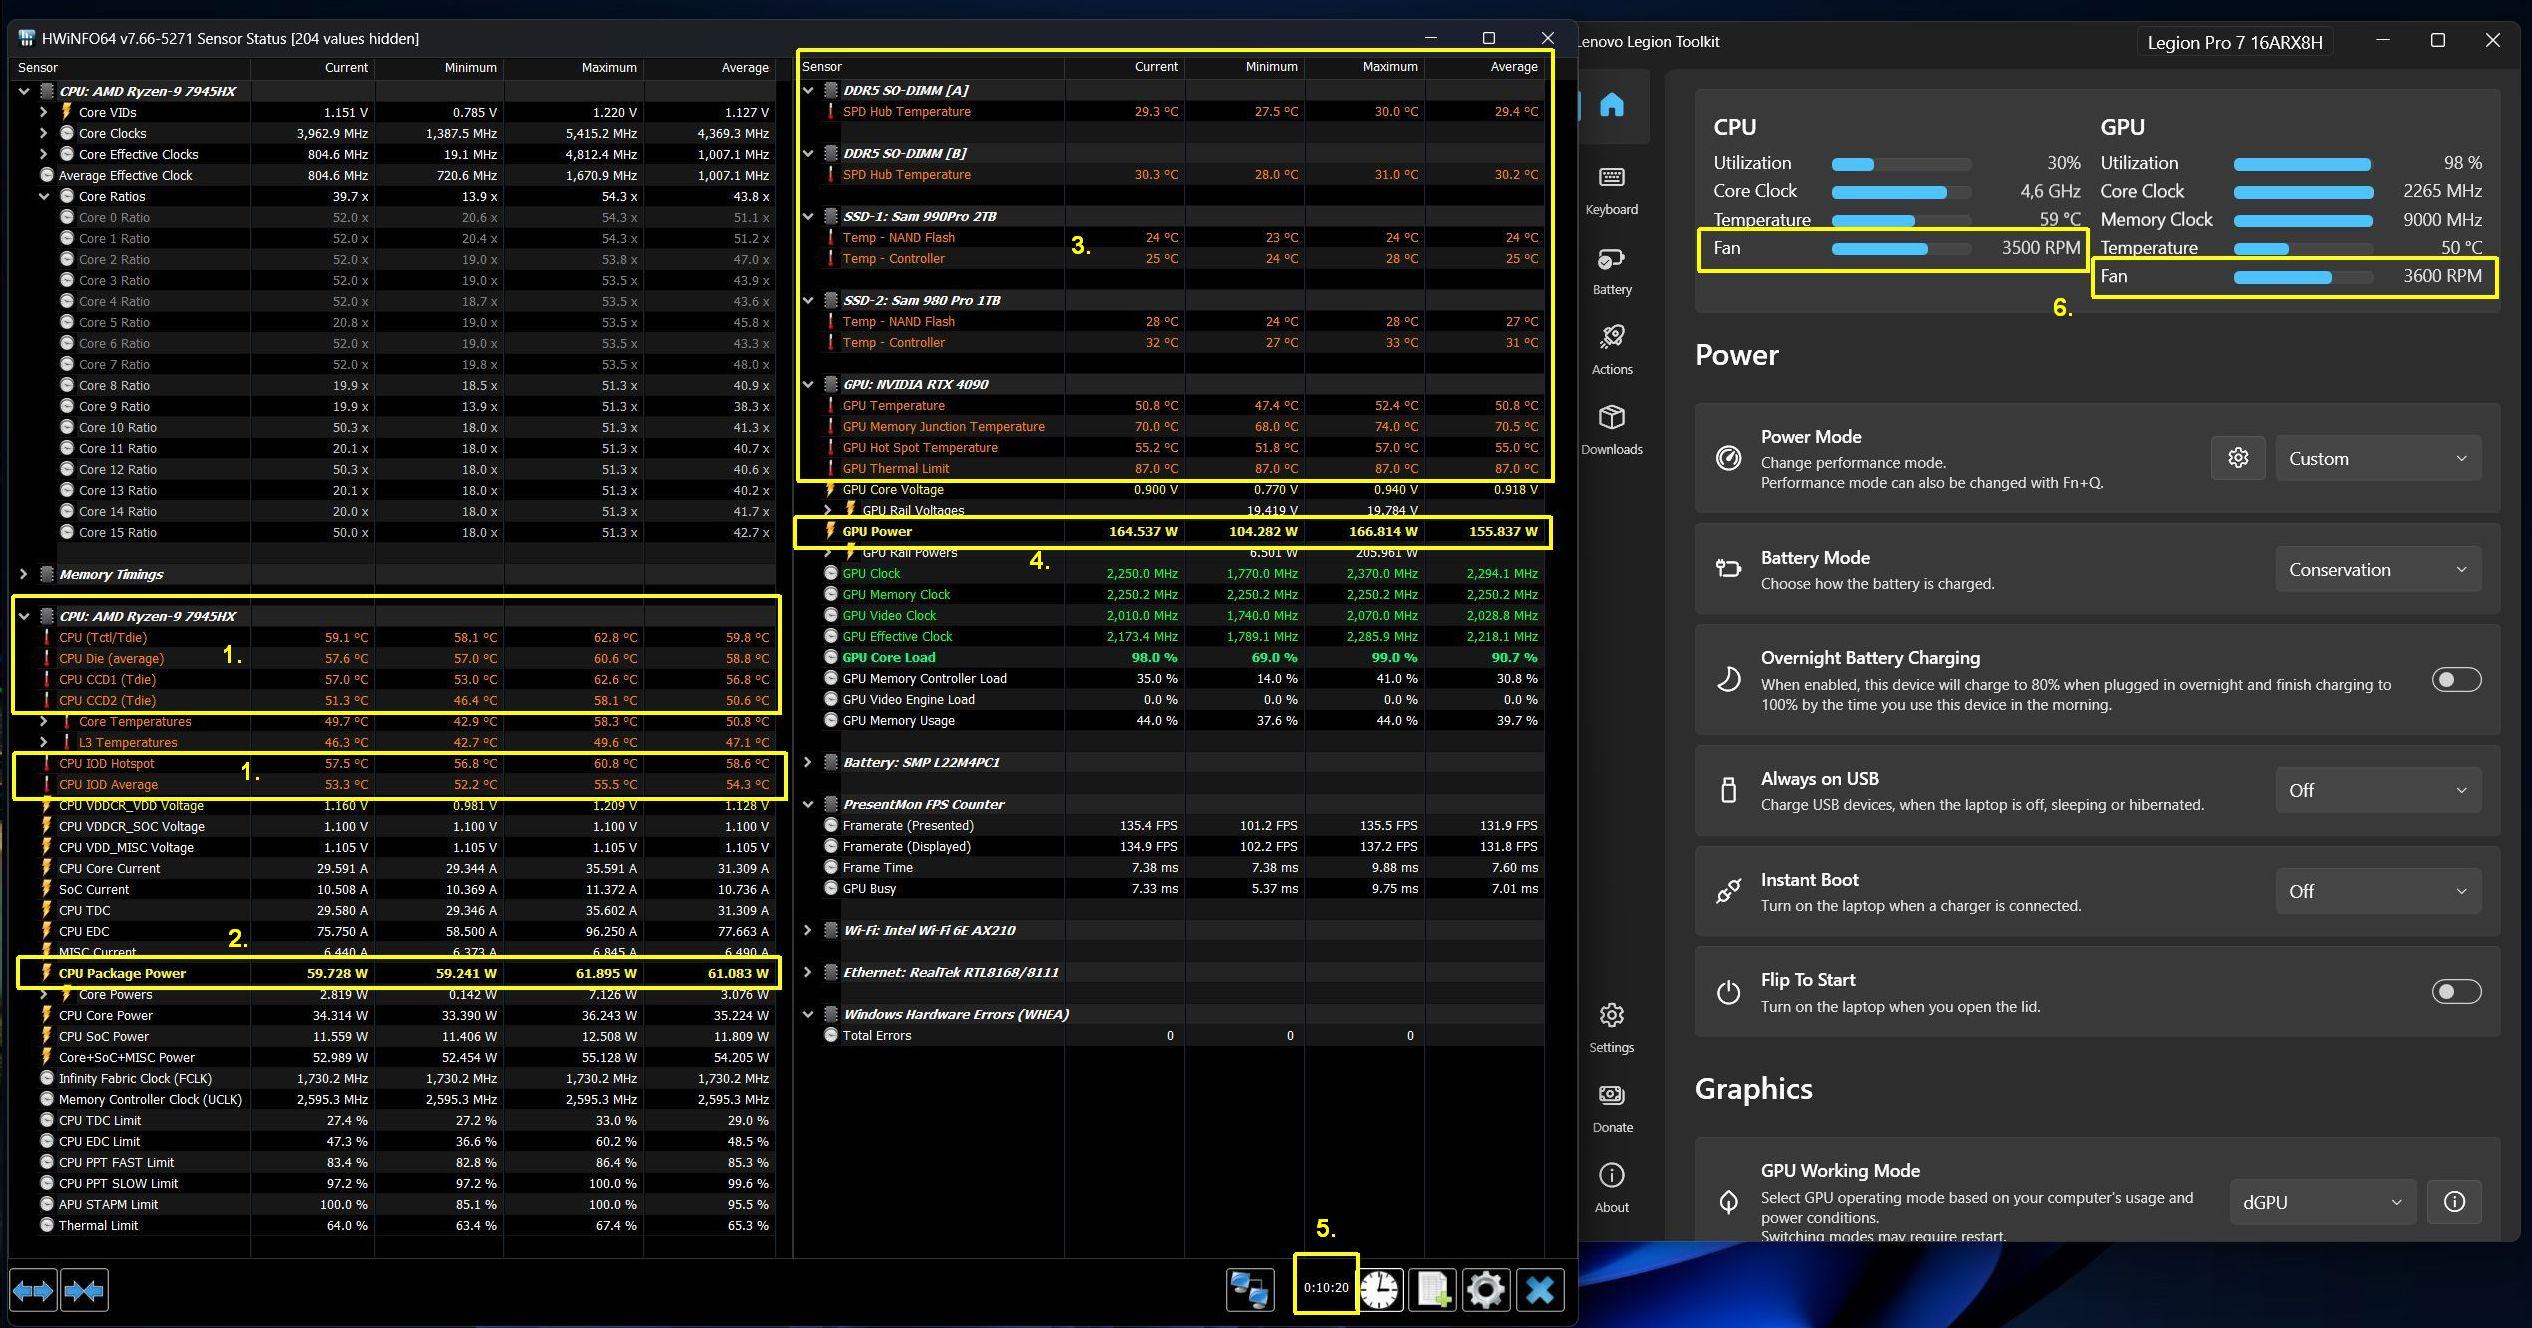Collapse Core Ratios tree node
The height and width of the screenshot is (1328, 2532).
44,196
